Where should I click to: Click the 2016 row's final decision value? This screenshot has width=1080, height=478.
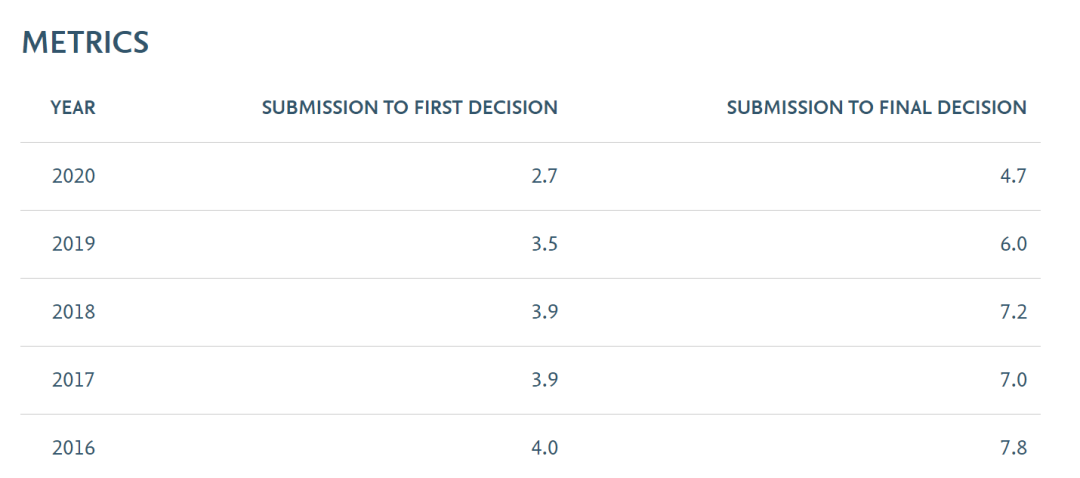point(1013,448)
